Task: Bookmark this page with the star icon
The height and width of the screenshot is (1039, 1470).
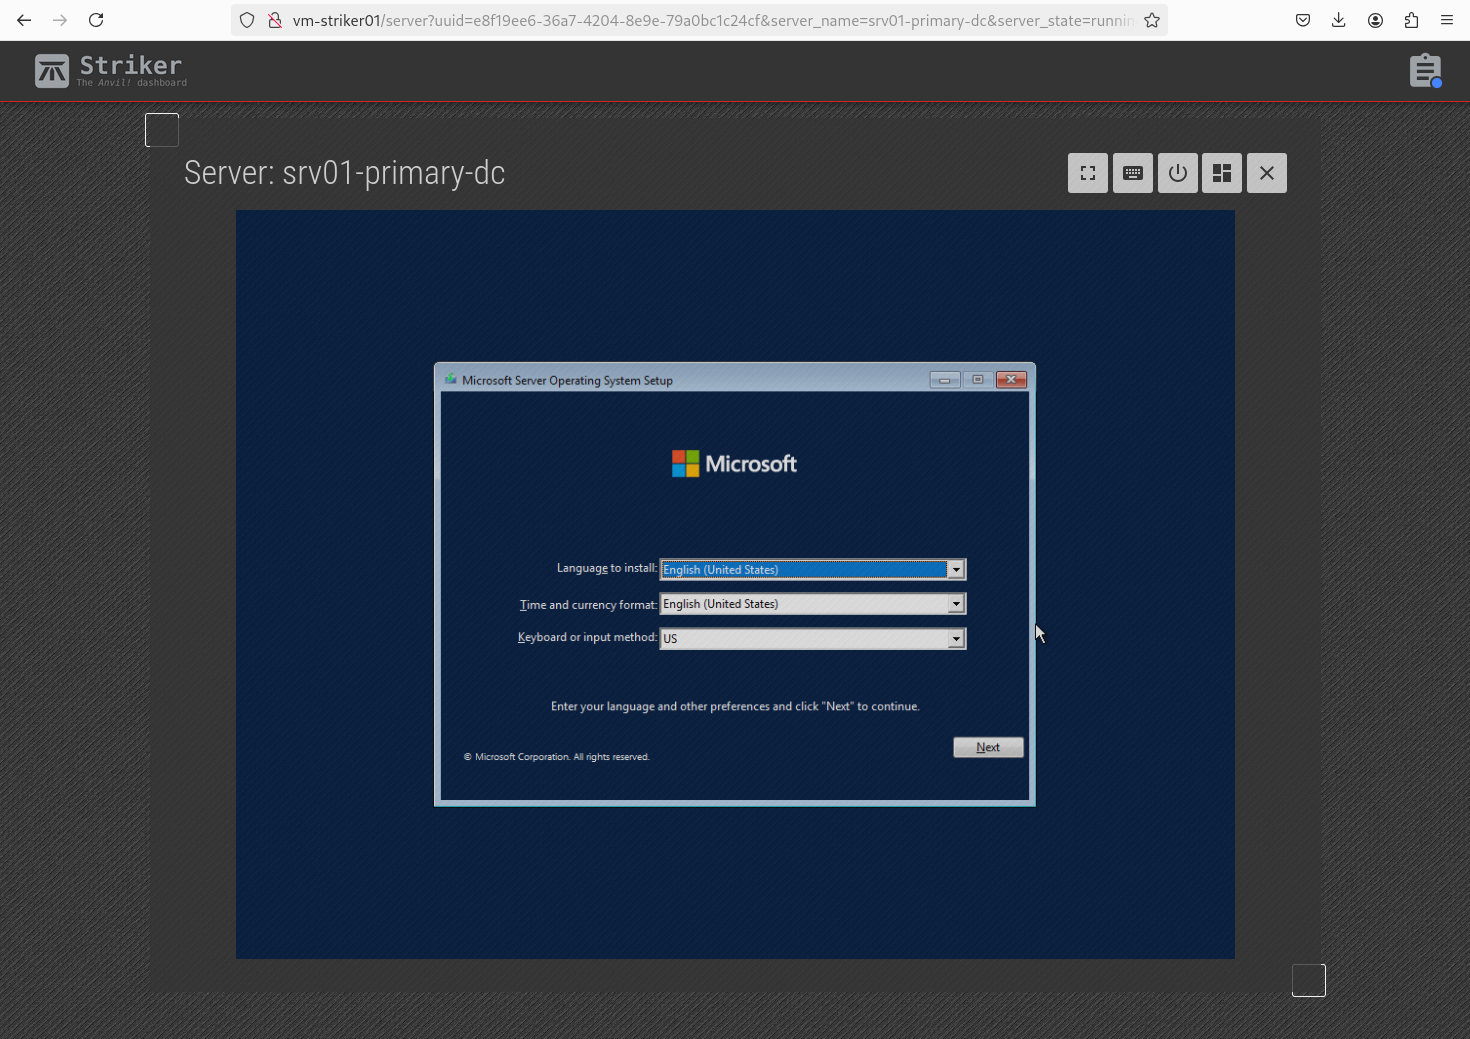Action: [1152, 20]
